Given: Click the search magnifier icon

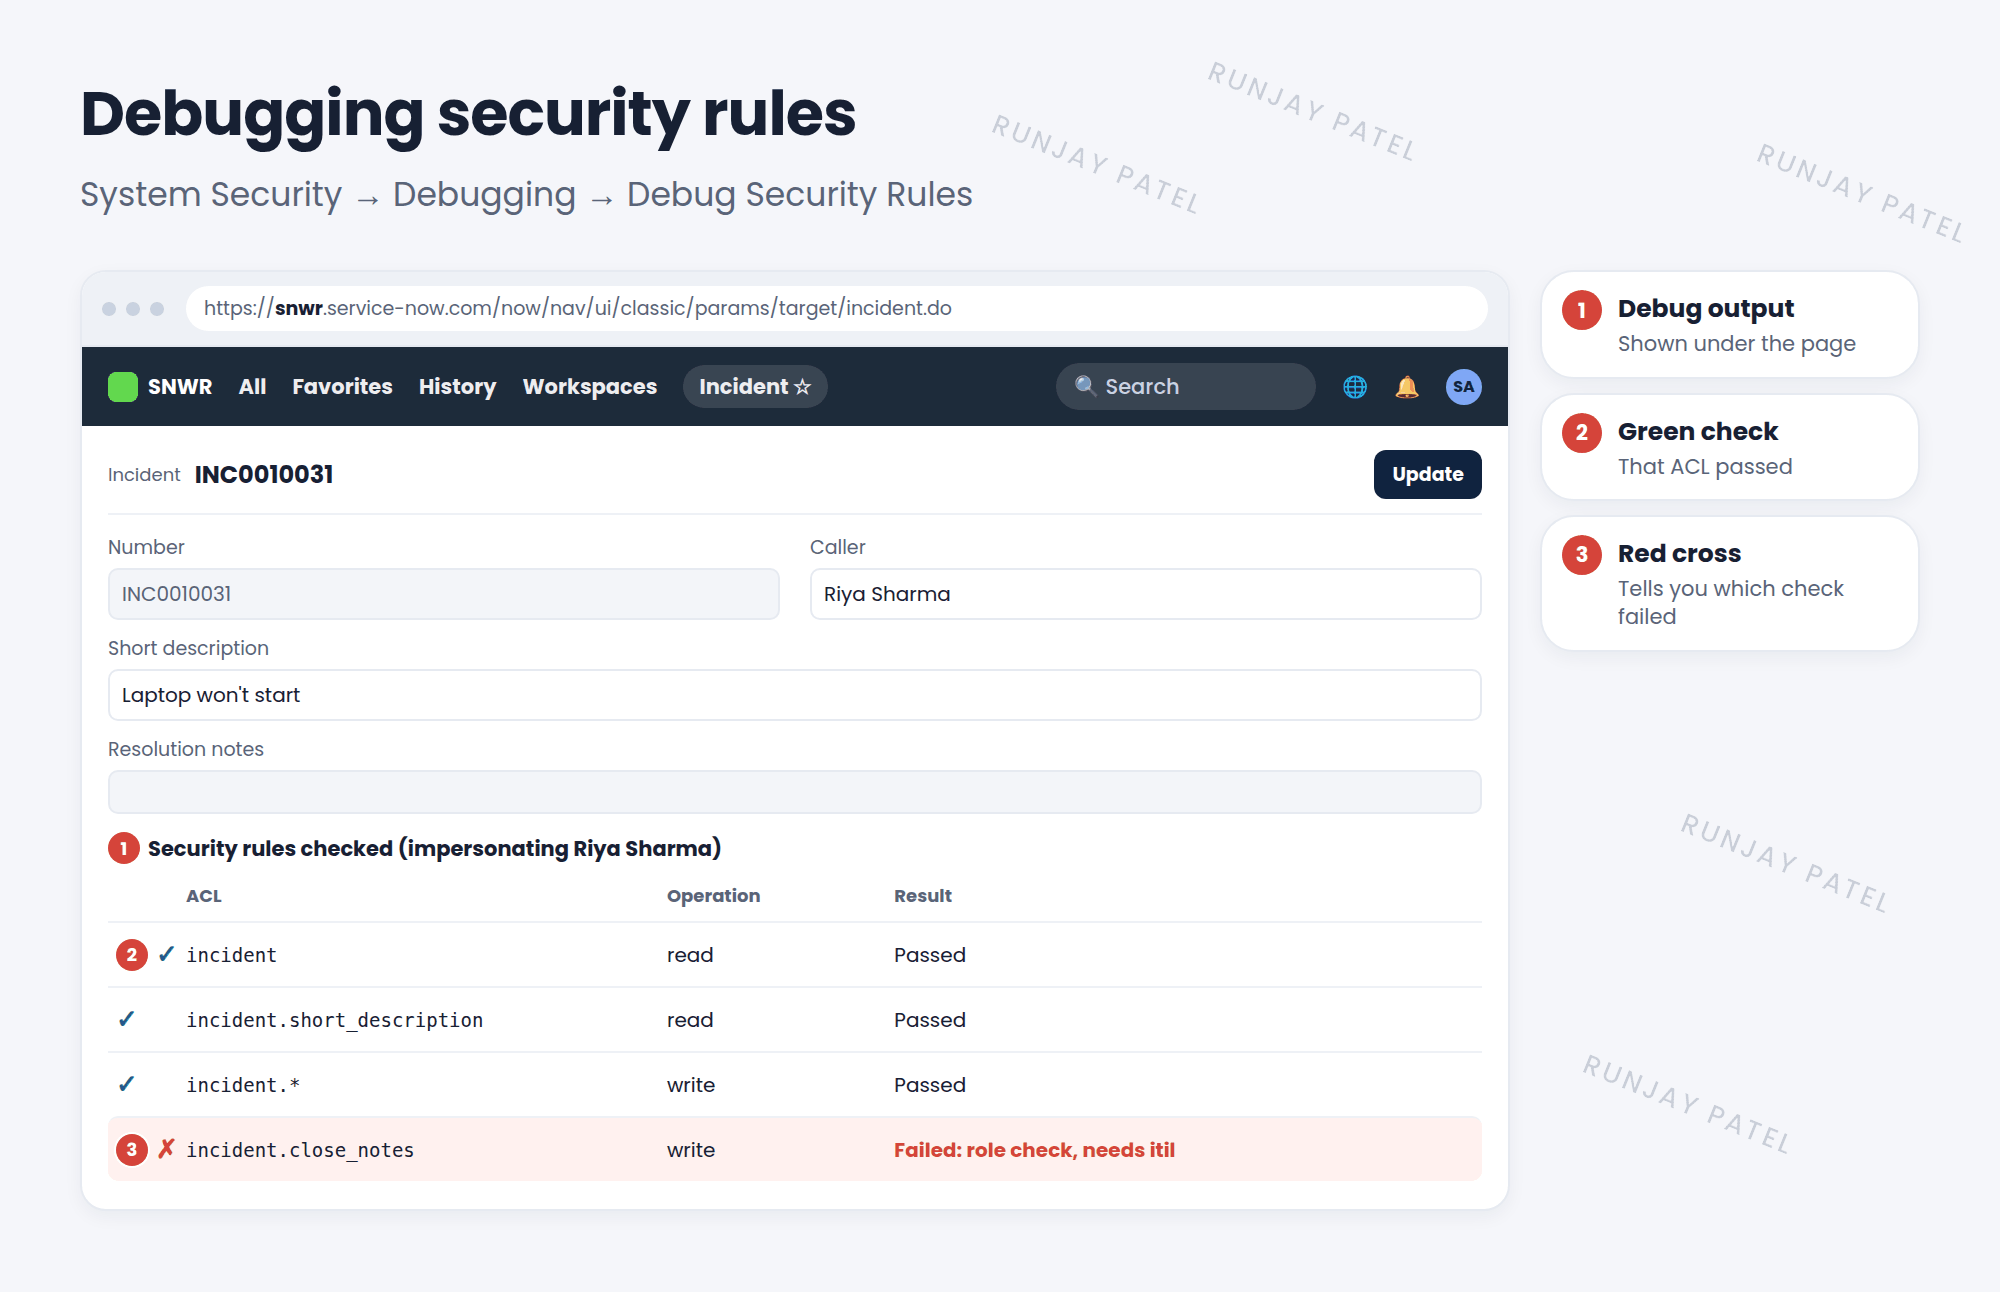Looking at the screenshot, I should pos(1085,386).
